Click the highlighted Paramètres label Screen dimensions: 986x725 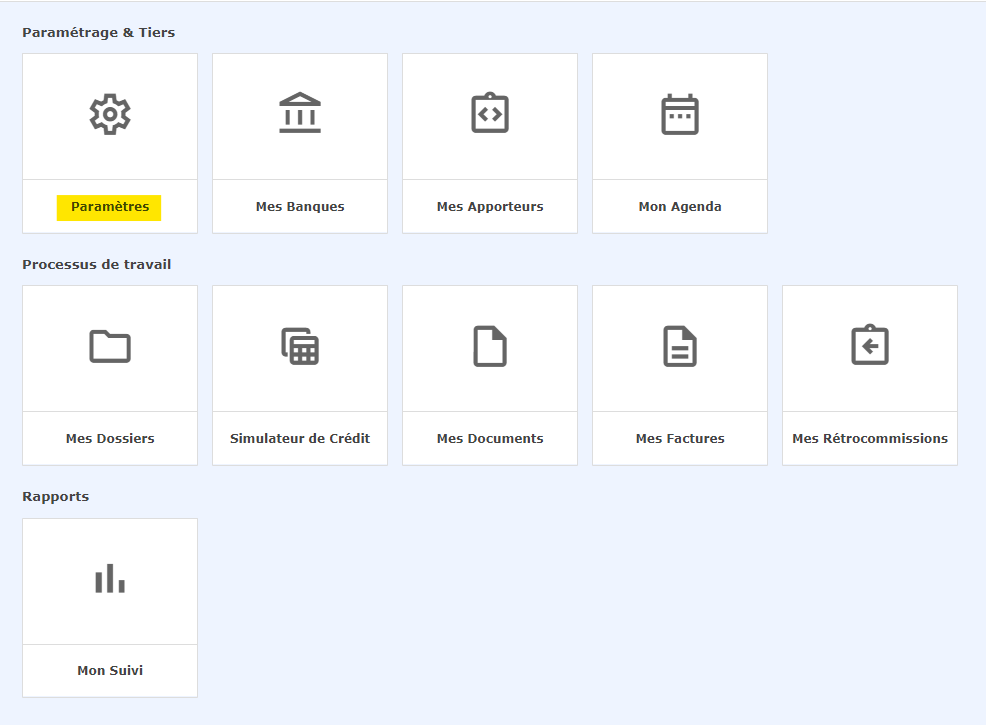coord(109,208)
